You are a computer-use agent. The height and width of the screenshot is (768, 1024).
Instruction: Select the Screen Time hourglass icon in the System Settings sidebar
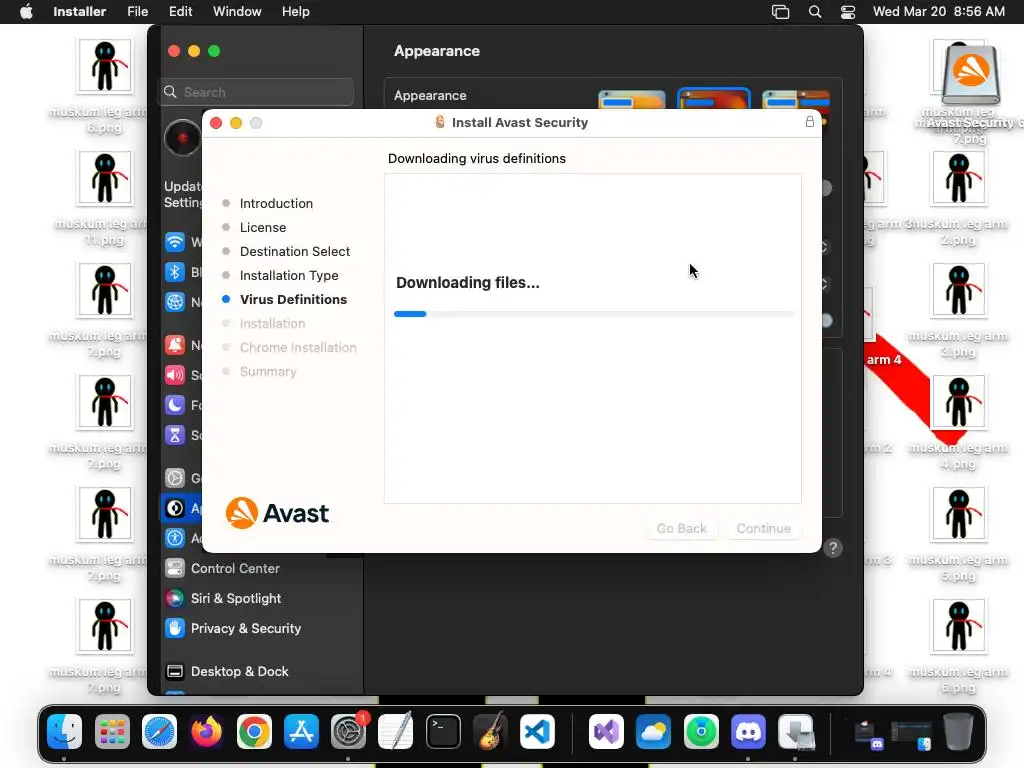pyautogui.click(x=175, y=435)
